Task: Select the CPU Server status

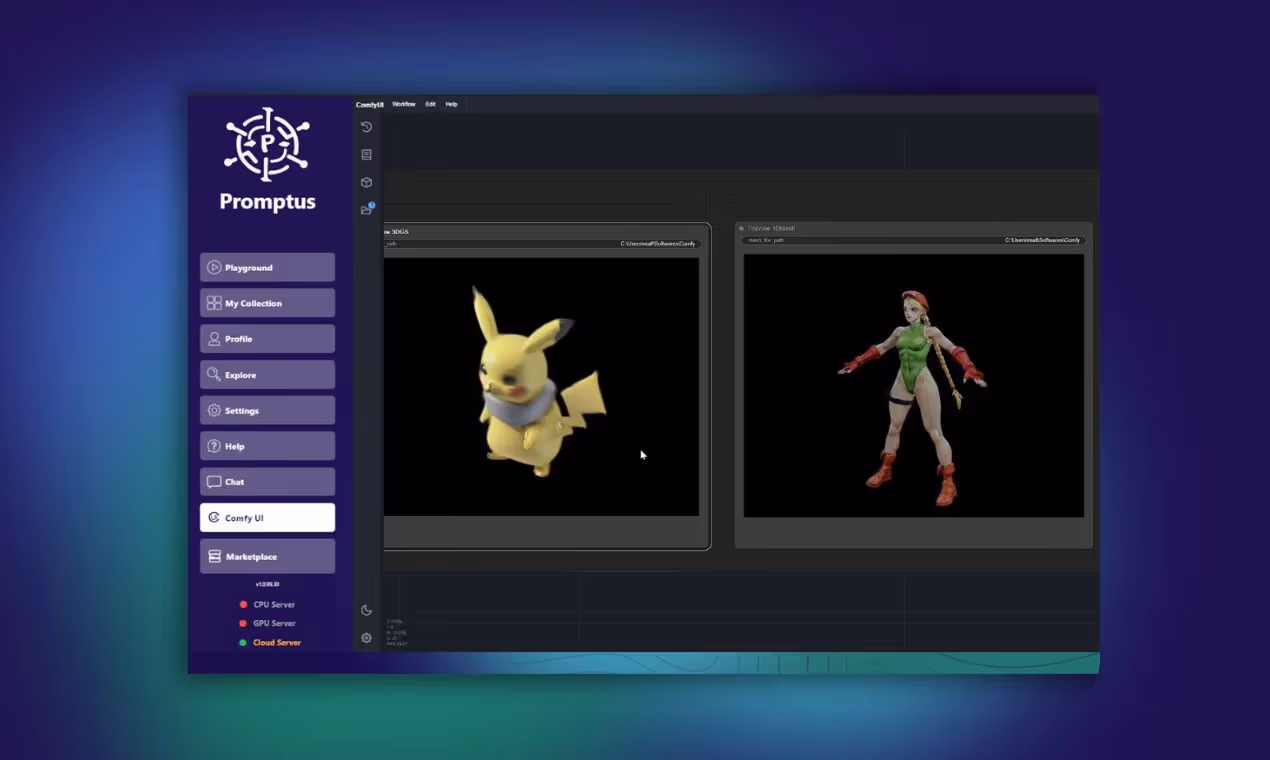Action: [x=266, y=604]
